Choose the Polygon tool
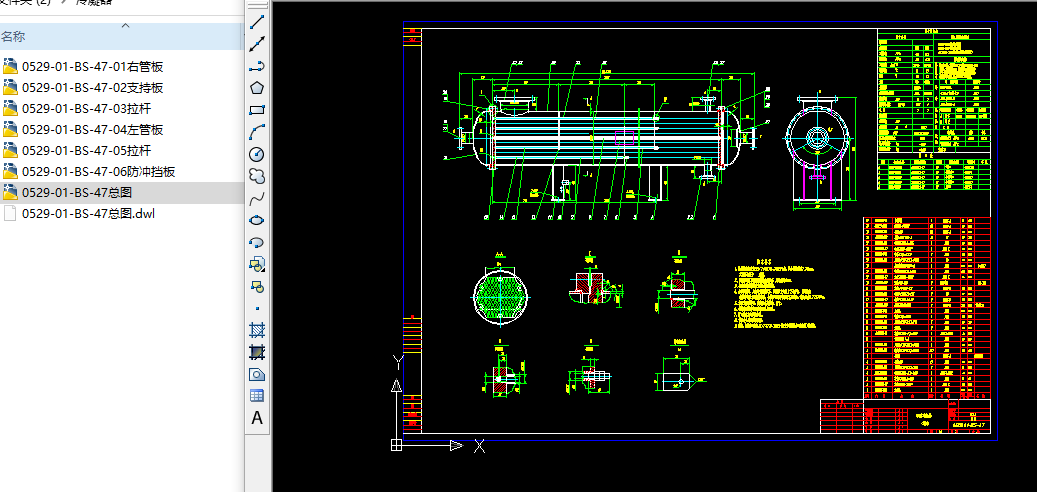This screenshot has width=1037, height=492. [x=257, y=87]
